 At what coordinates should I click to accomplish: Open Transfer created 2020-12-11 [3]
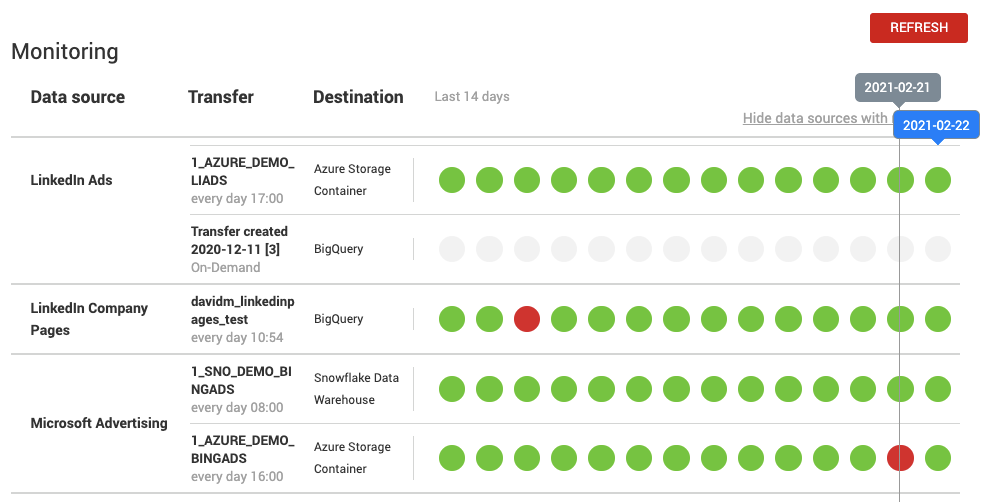coord(239,239)
